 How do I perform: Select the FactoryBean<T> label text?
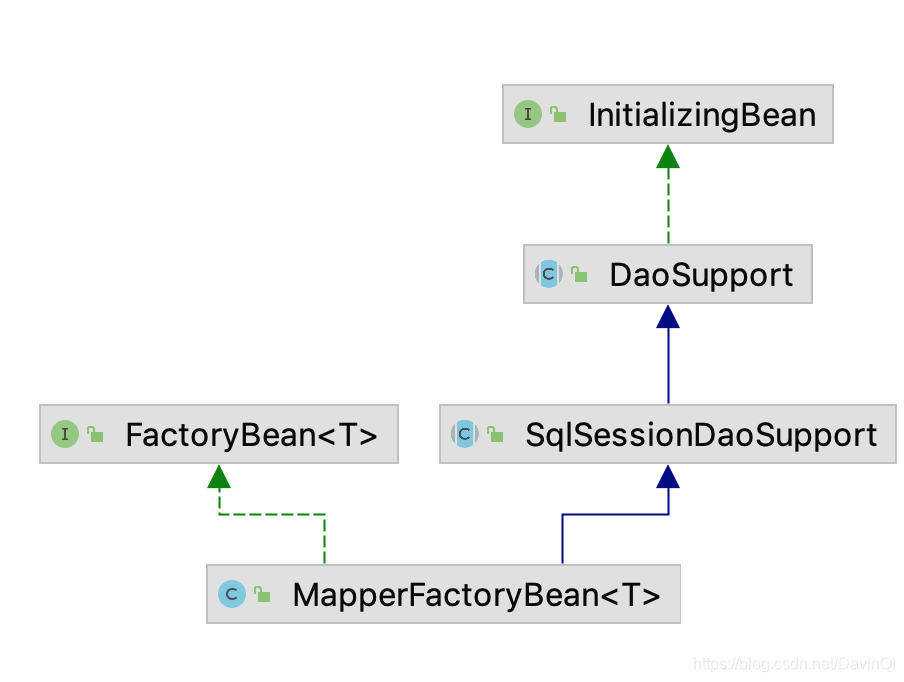[x=251, y=435]
